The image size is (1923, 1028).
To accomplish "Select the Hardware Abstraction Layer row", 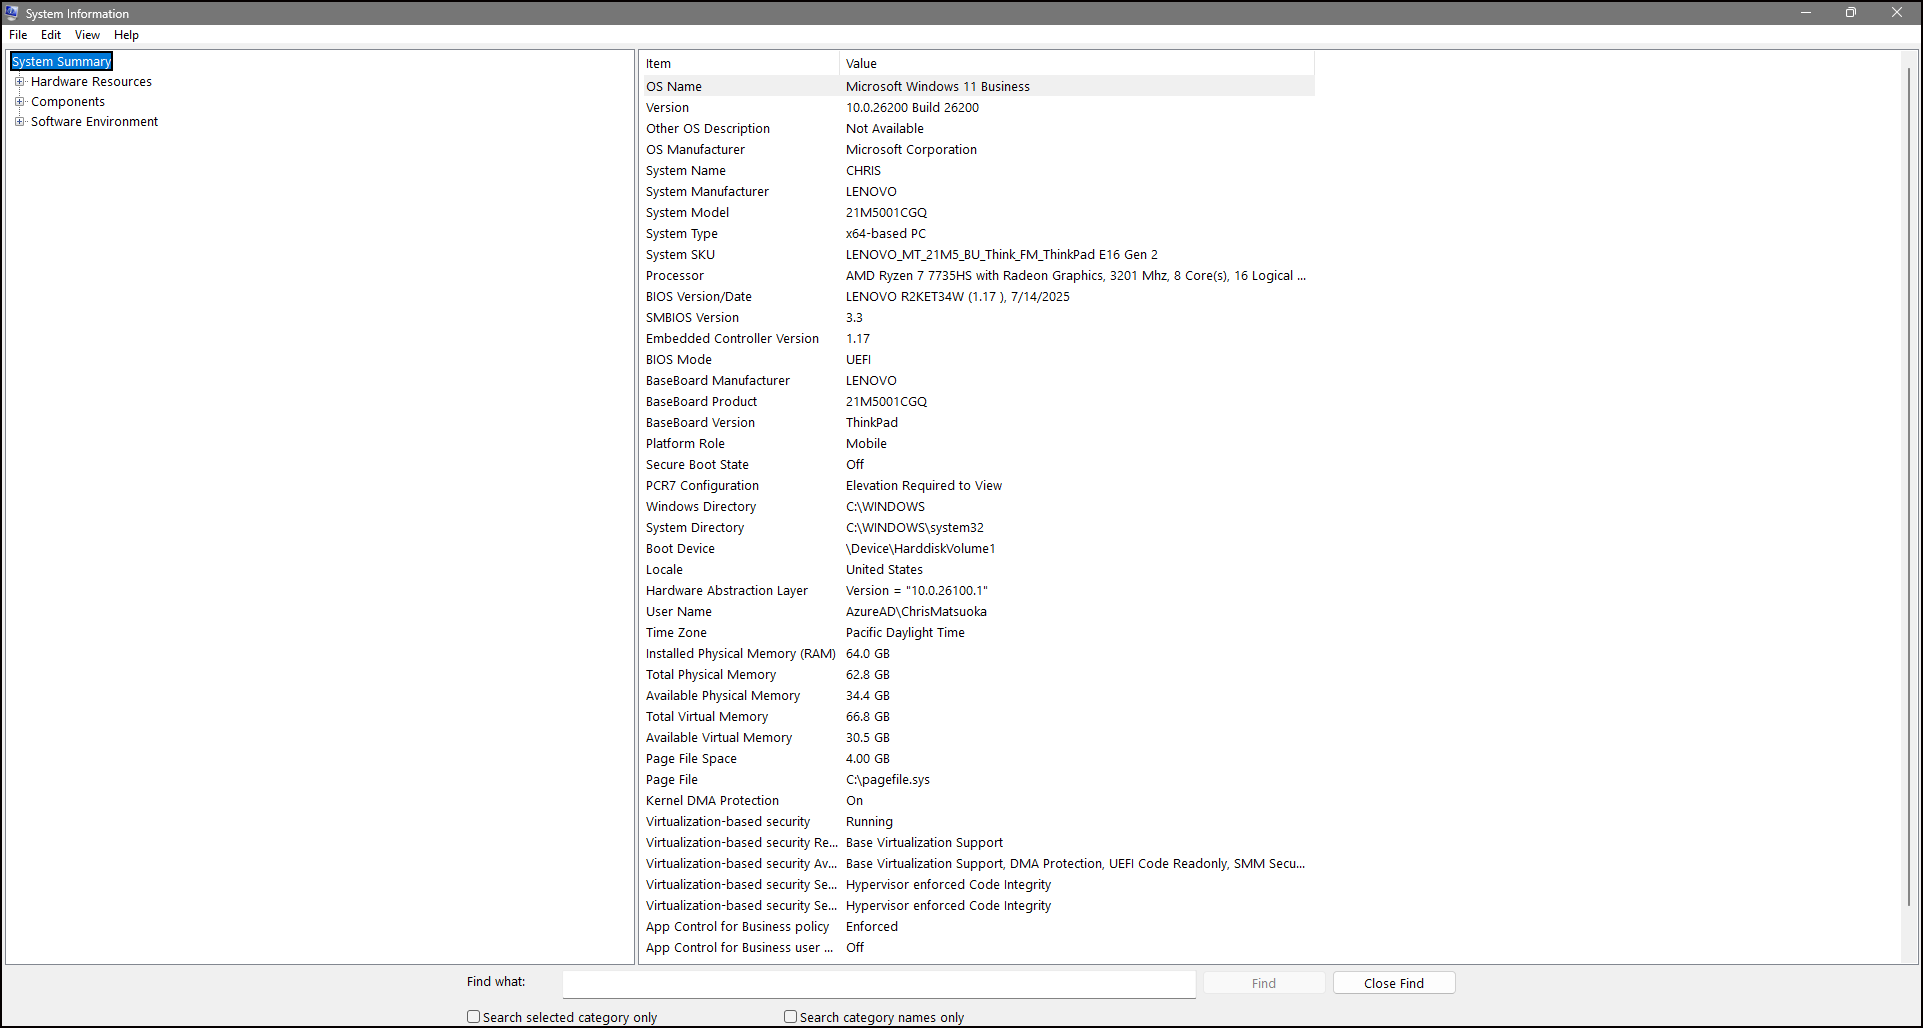I will pyautogui.click(x=977, y=591).
